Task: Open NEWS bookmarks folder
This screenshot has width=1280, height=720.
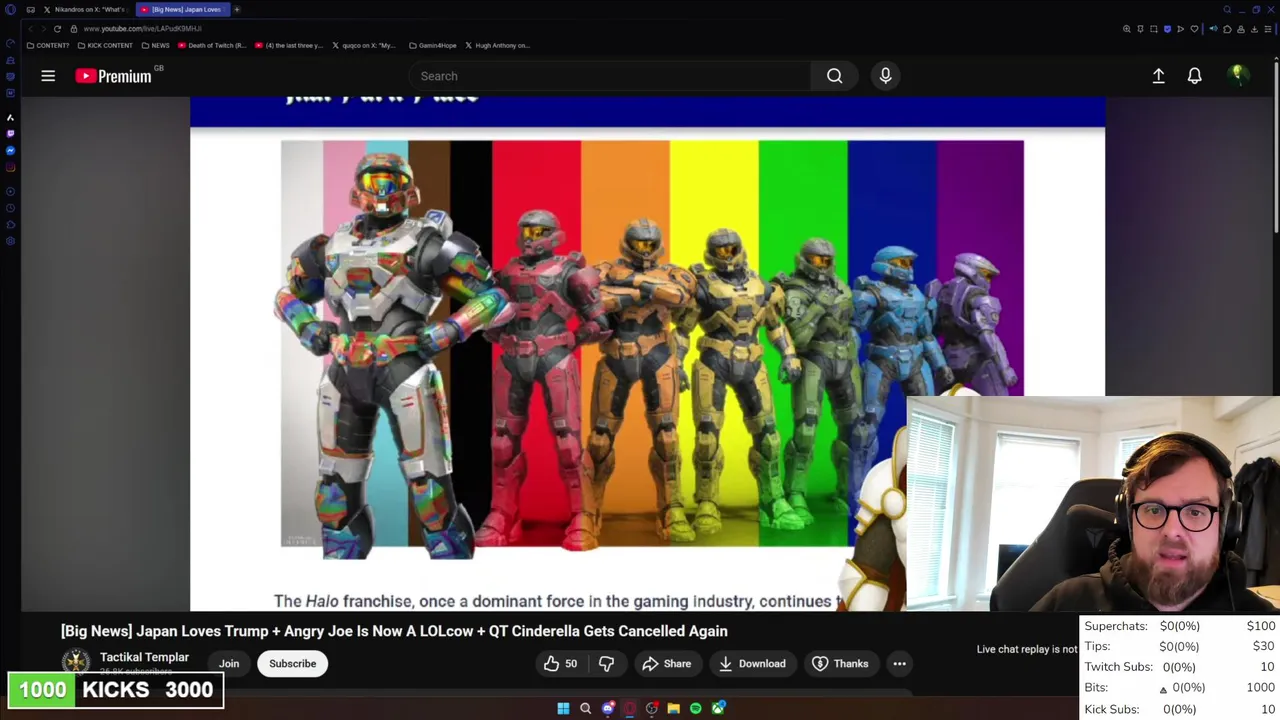Action: click(x=156, y=45)
